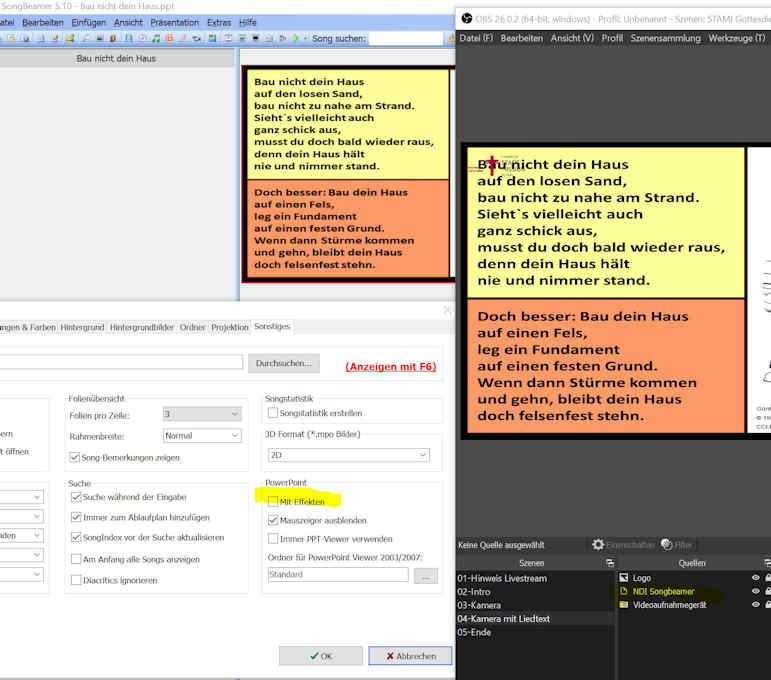Click the Bau nicht dein Haus header button

click(116, 58)
